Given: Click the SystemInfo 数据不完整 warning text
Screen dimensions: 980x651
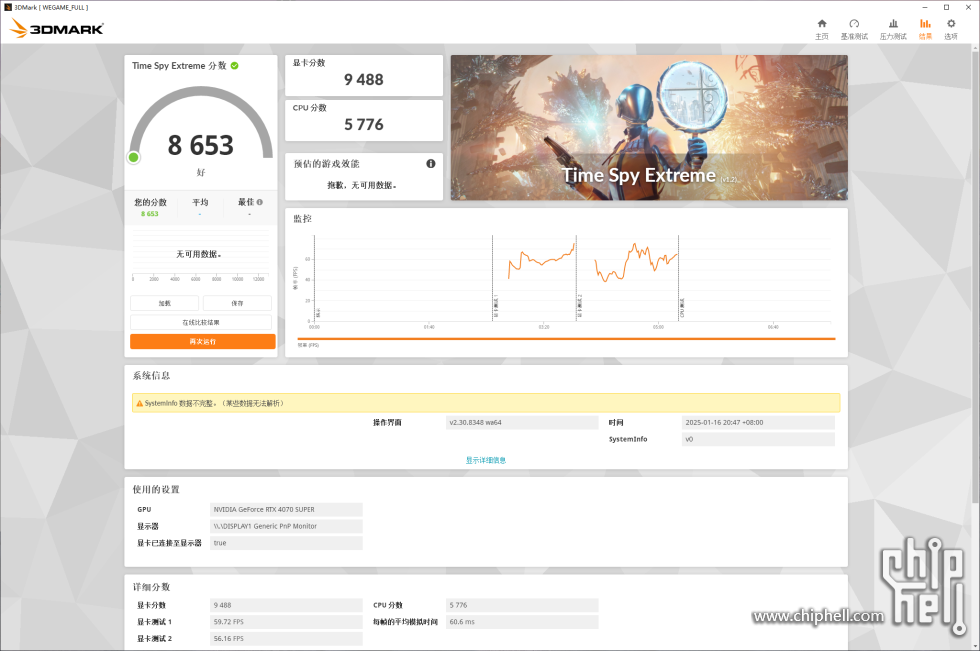Looking at the screenshot, I should 214,404.
